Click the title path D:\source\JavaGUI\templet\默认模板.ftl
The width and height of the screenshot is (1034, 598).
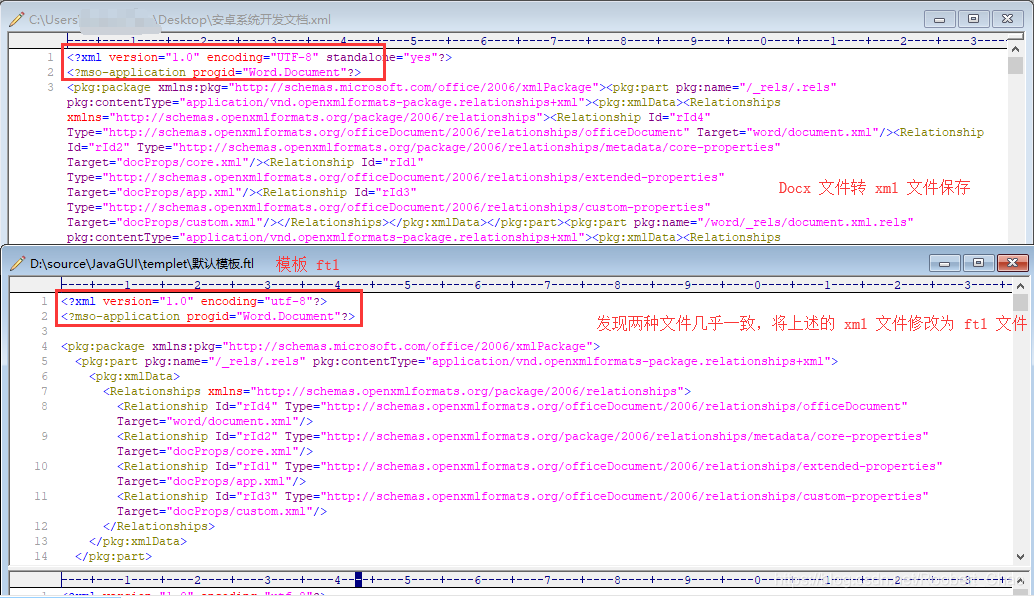142,264
